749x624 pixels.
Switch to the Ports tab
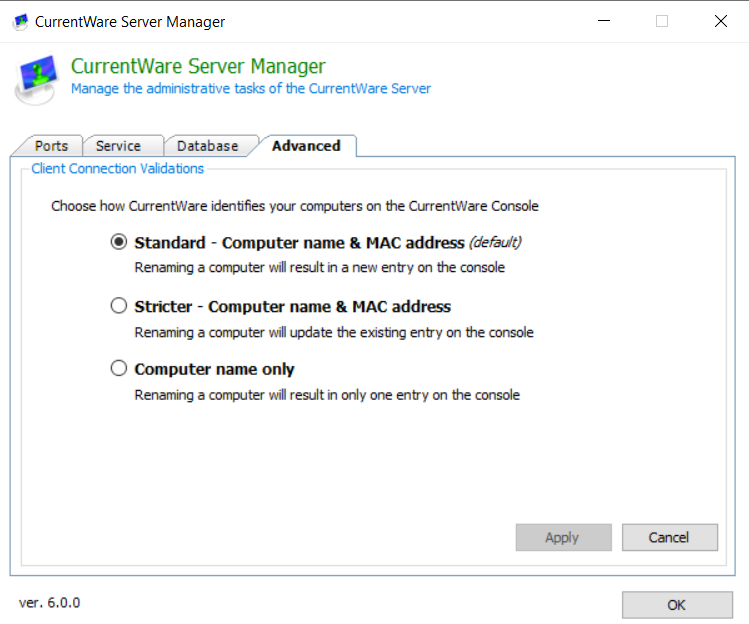pyautogui.click(x=51, y=146)
